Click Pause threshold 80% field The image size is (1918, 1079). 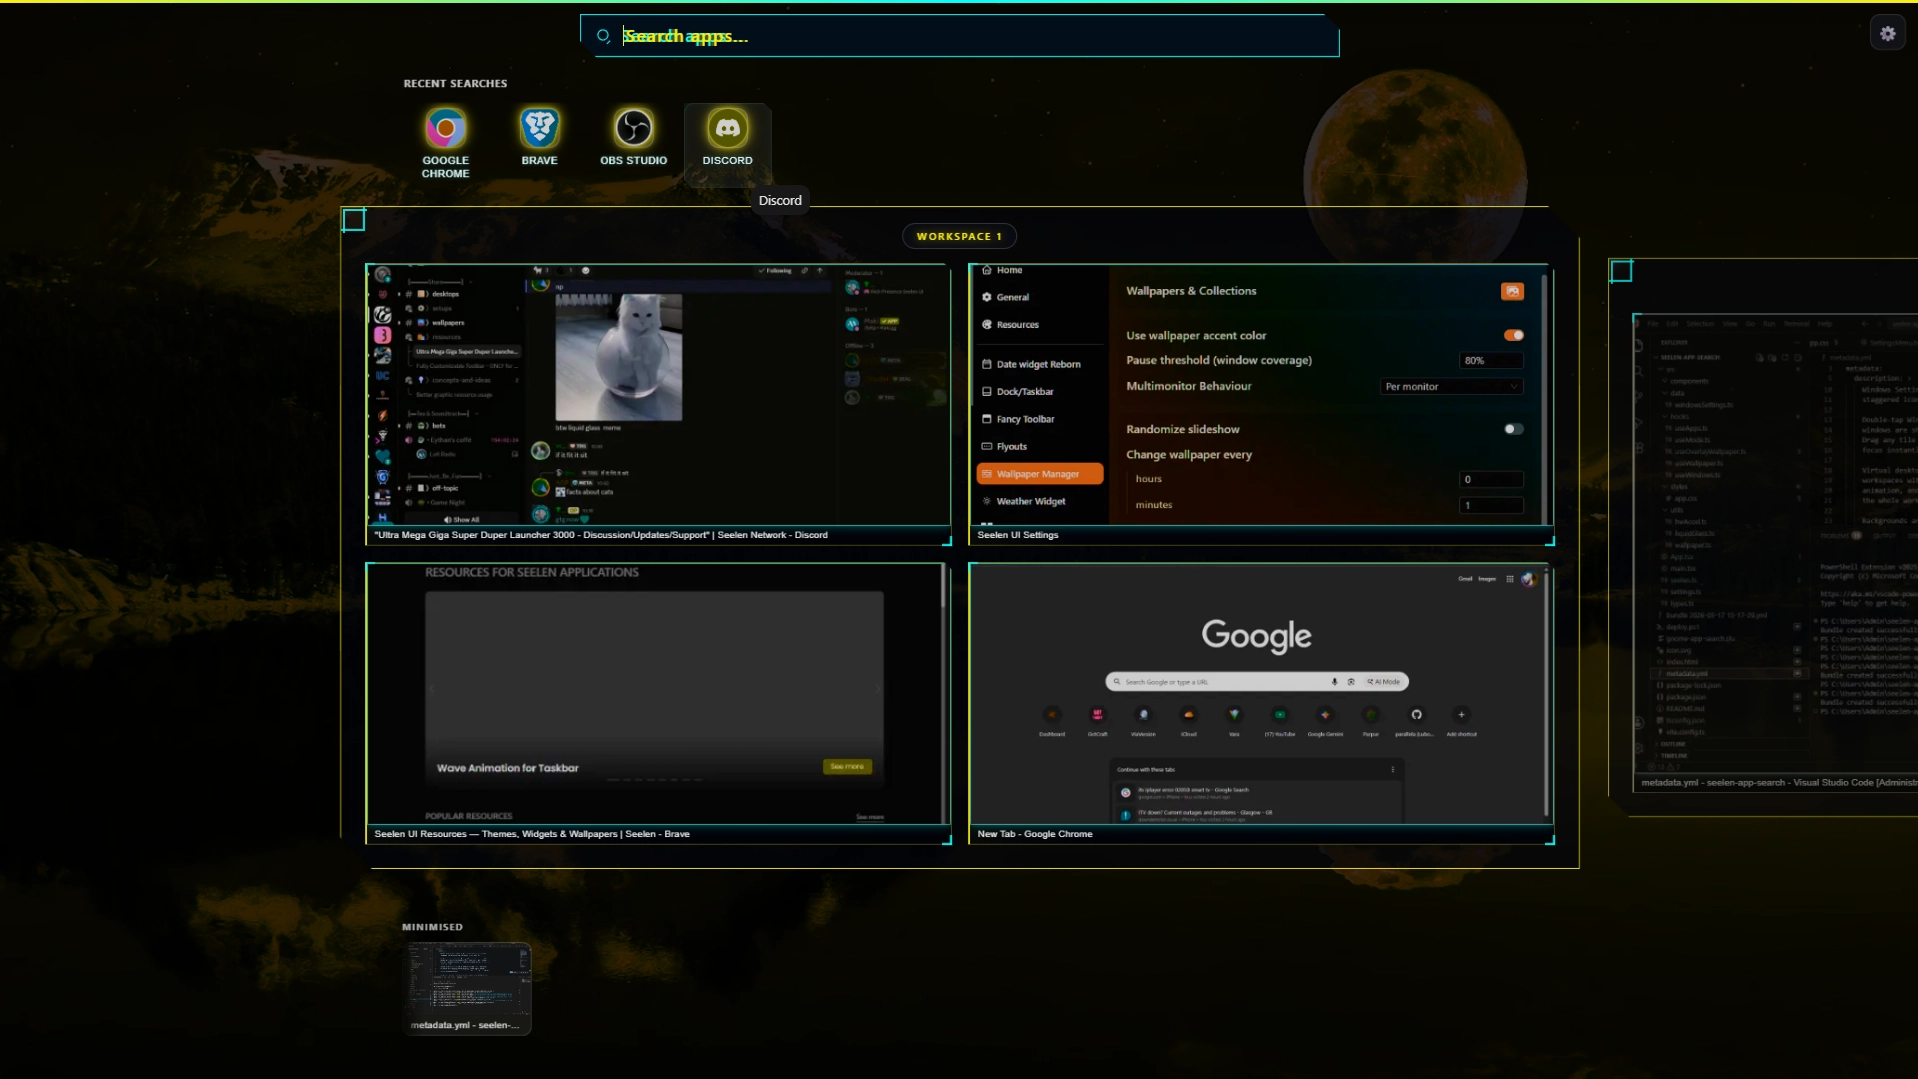tap(1491, 360)
